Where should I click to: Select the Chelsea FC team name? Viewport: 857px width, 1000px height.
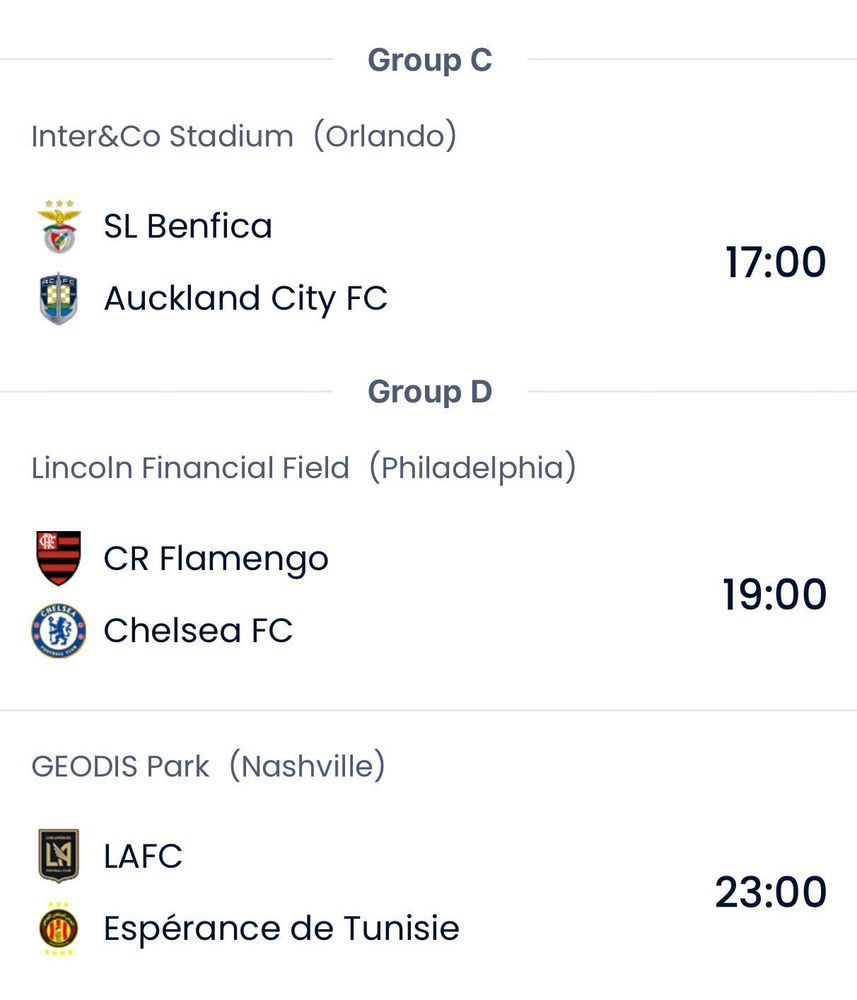click(198, 630)
